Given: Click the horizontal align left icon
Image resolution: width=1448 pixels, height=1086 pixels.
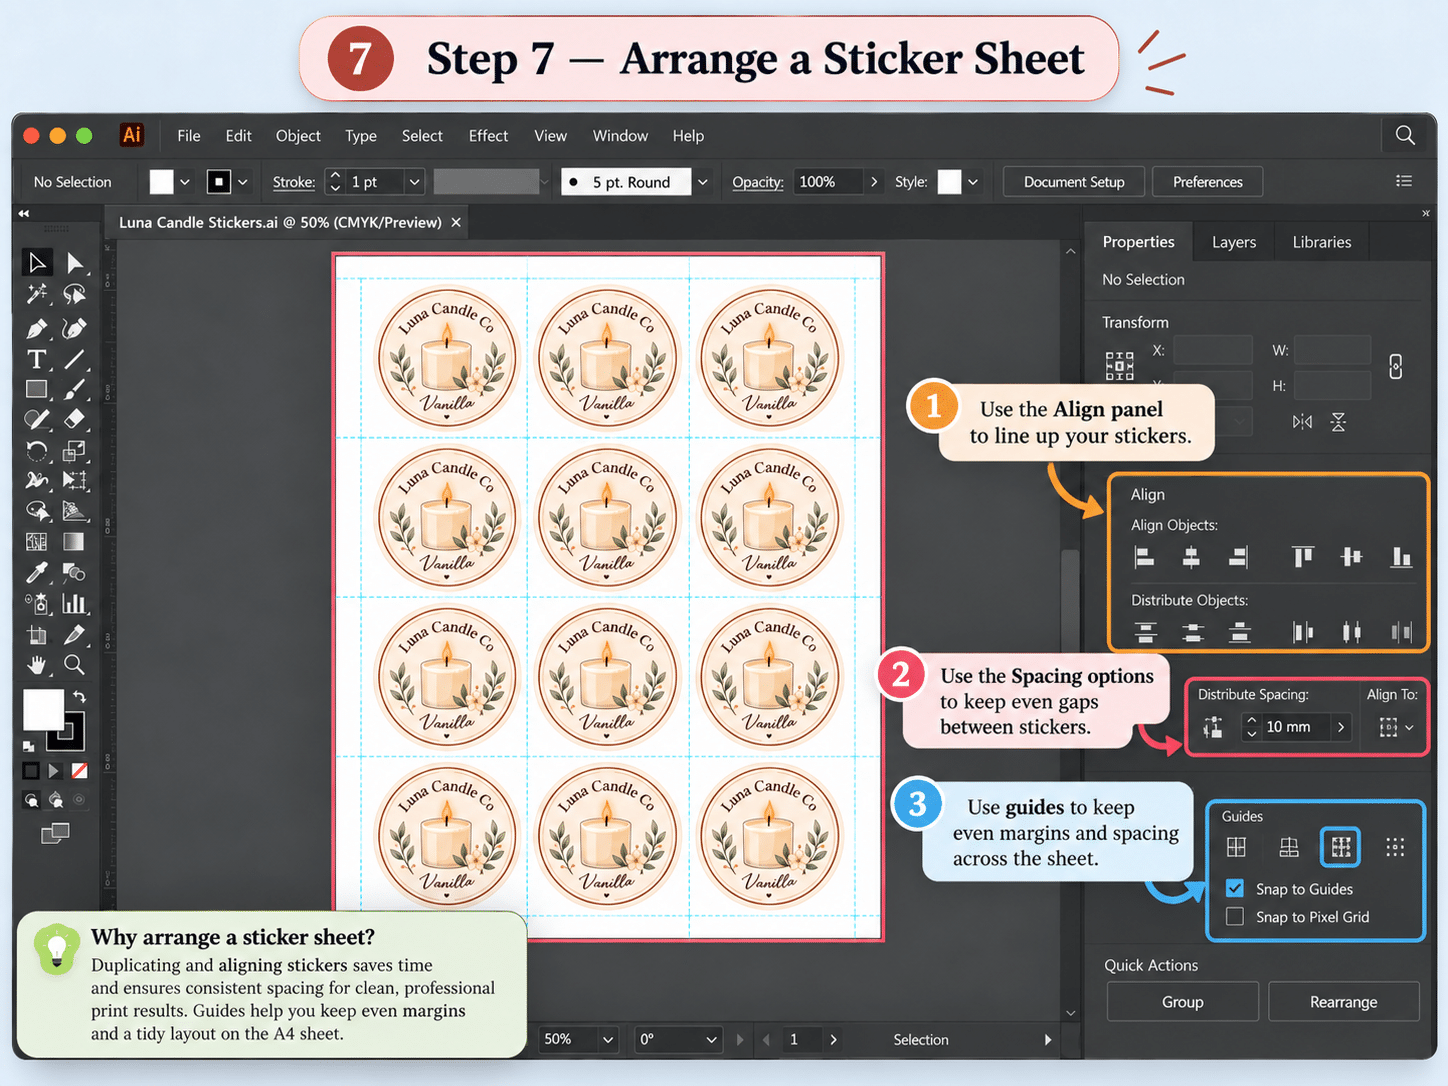Looking at the screenshot, I should click(x=1145, y=557).
